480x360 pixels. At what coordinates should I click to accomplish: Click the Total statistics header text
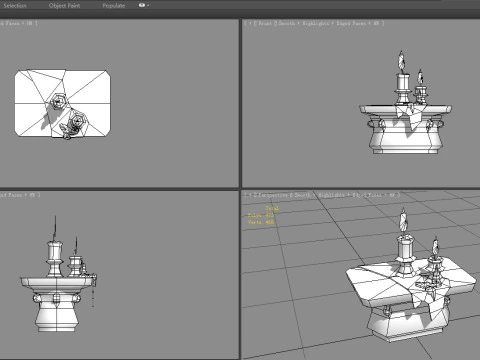(x=272, y=208)
